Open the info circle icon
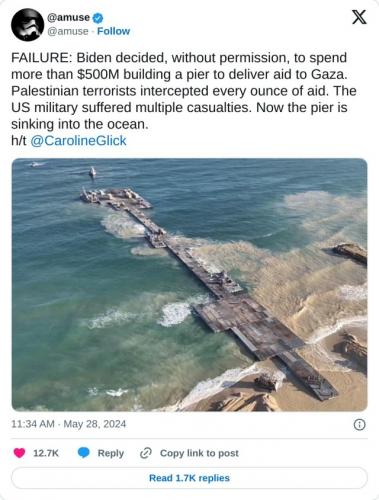 click(x=359, y=424)
